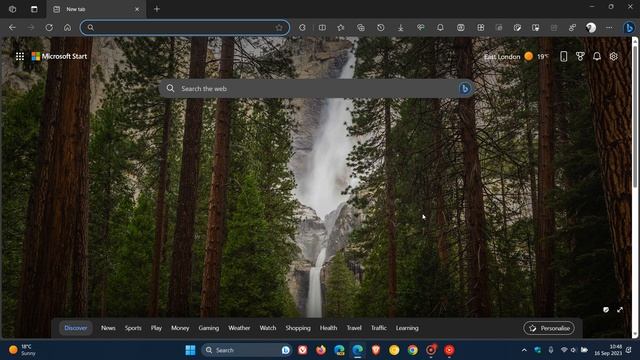Go back using the browser back arrow

pos(12,28)
